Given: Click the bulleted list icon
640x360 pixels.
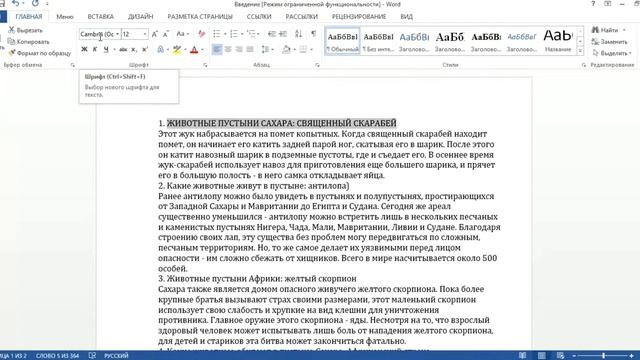Looking at the screenshot, I should pyautogui.click(x=217, y=34).
